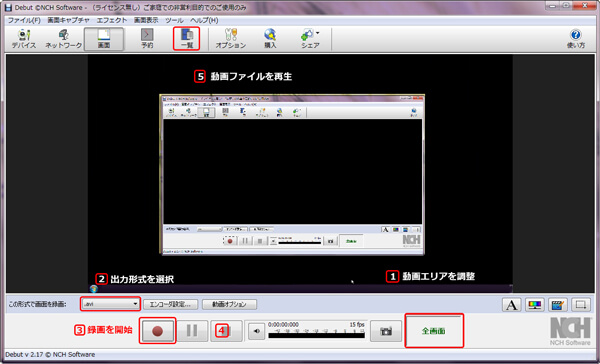The height and width of the screenshot is (364, 600).
Task: Click the シェア (Share) toolbar icon
Action: [x=309, y=39]
